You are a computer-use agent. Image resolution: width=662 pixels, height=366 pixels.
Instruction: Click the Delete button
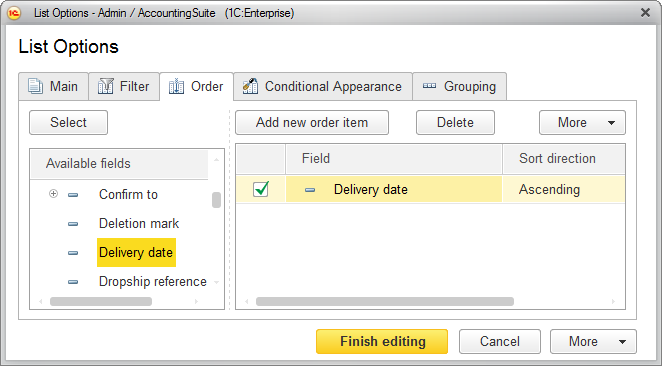455,122
